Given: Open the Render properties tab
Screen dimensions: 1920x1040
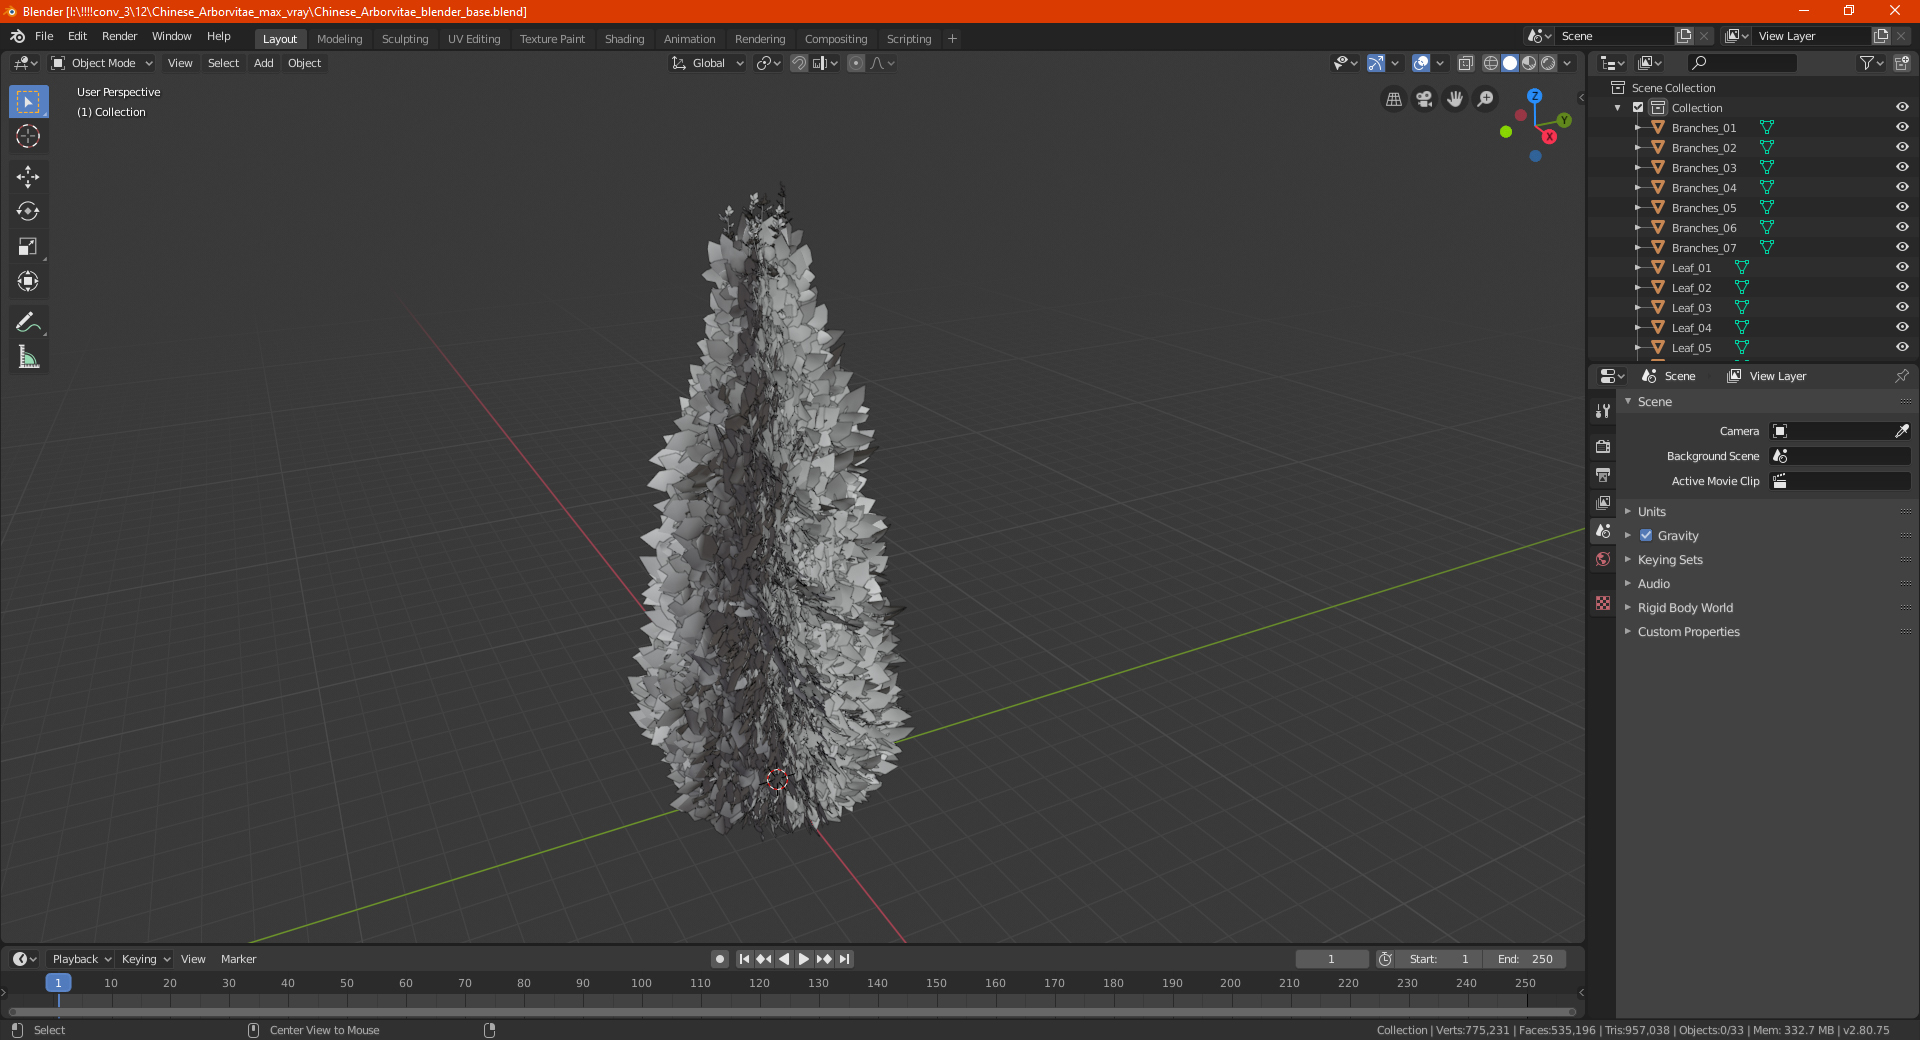Looking at the screenshot, I should click(1603, 446).
